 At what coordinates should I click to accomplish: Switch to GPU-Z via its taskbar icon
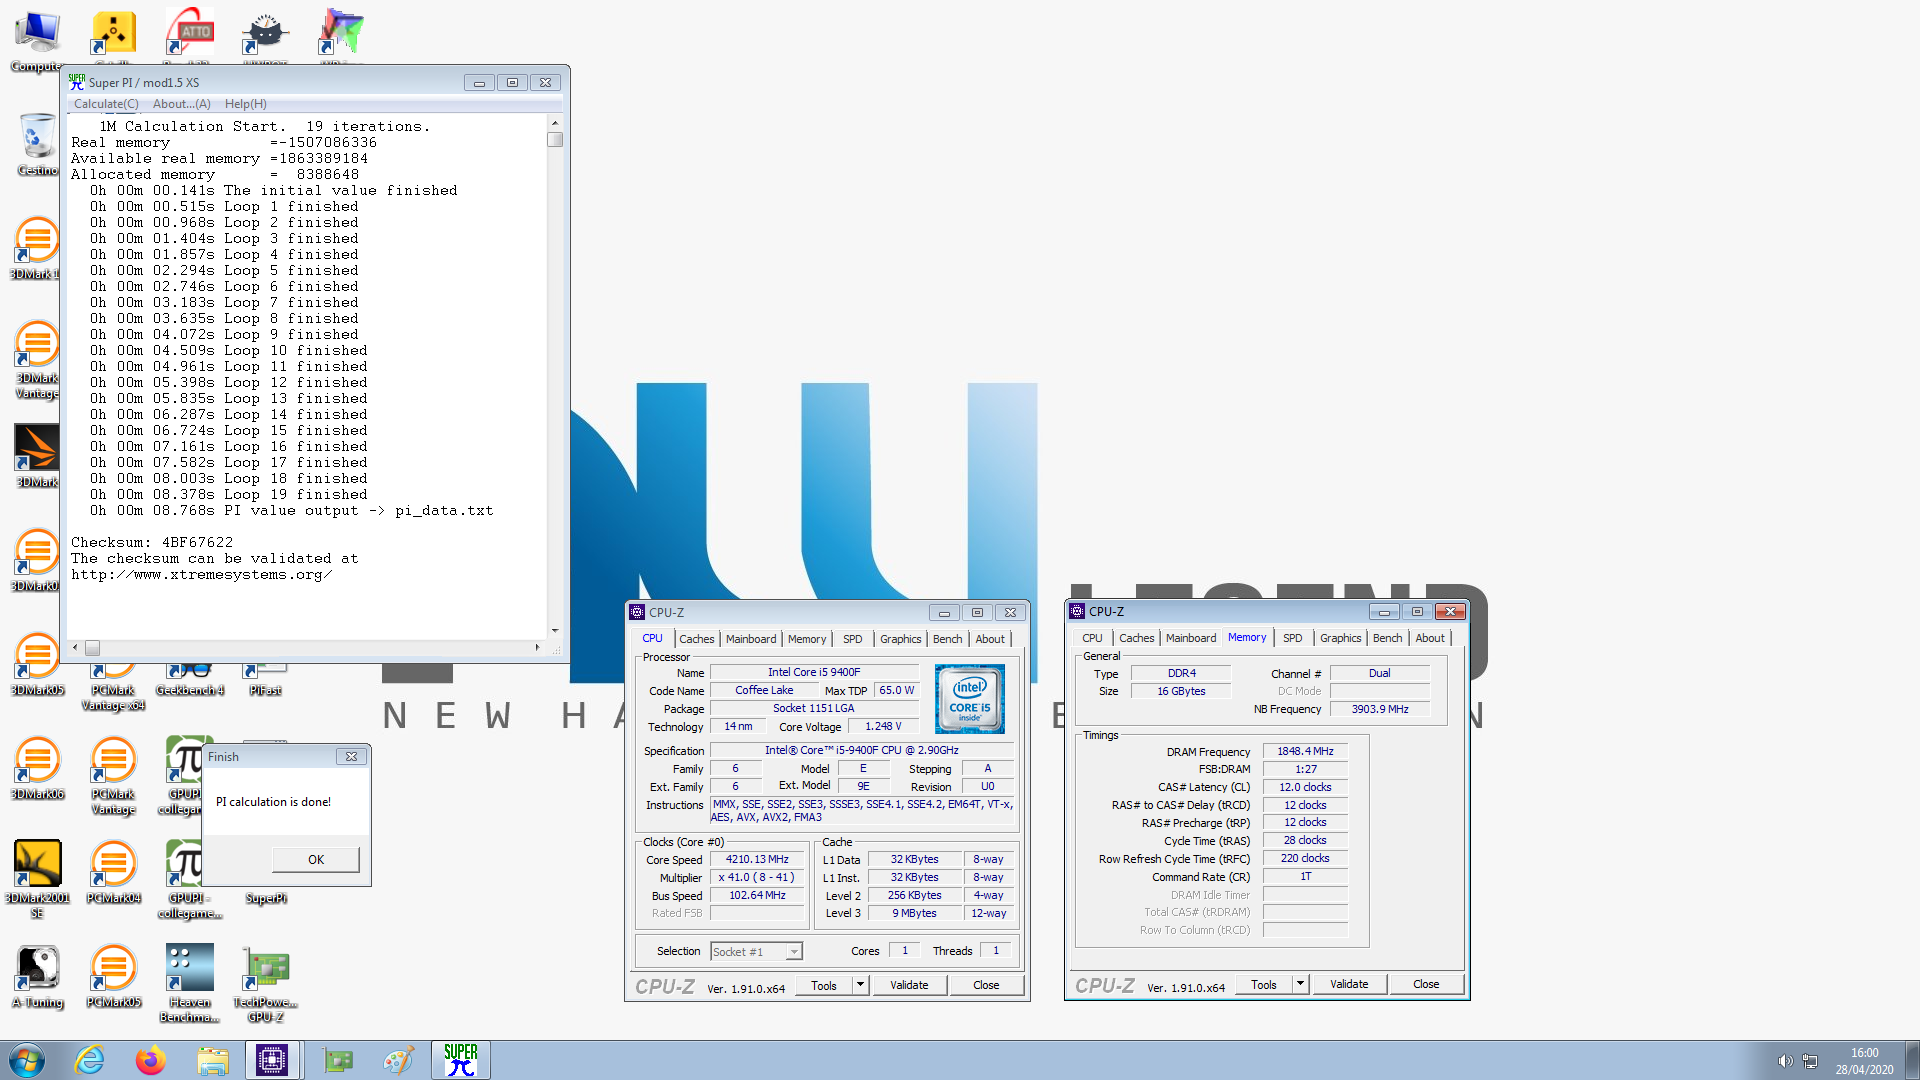(x=338, y=1060)
